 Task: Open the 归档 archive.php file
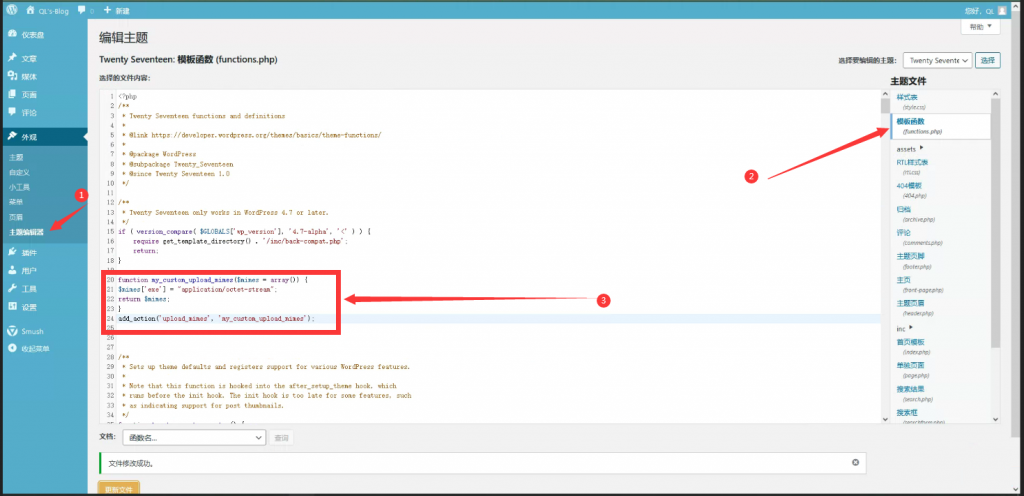[916, 214]
